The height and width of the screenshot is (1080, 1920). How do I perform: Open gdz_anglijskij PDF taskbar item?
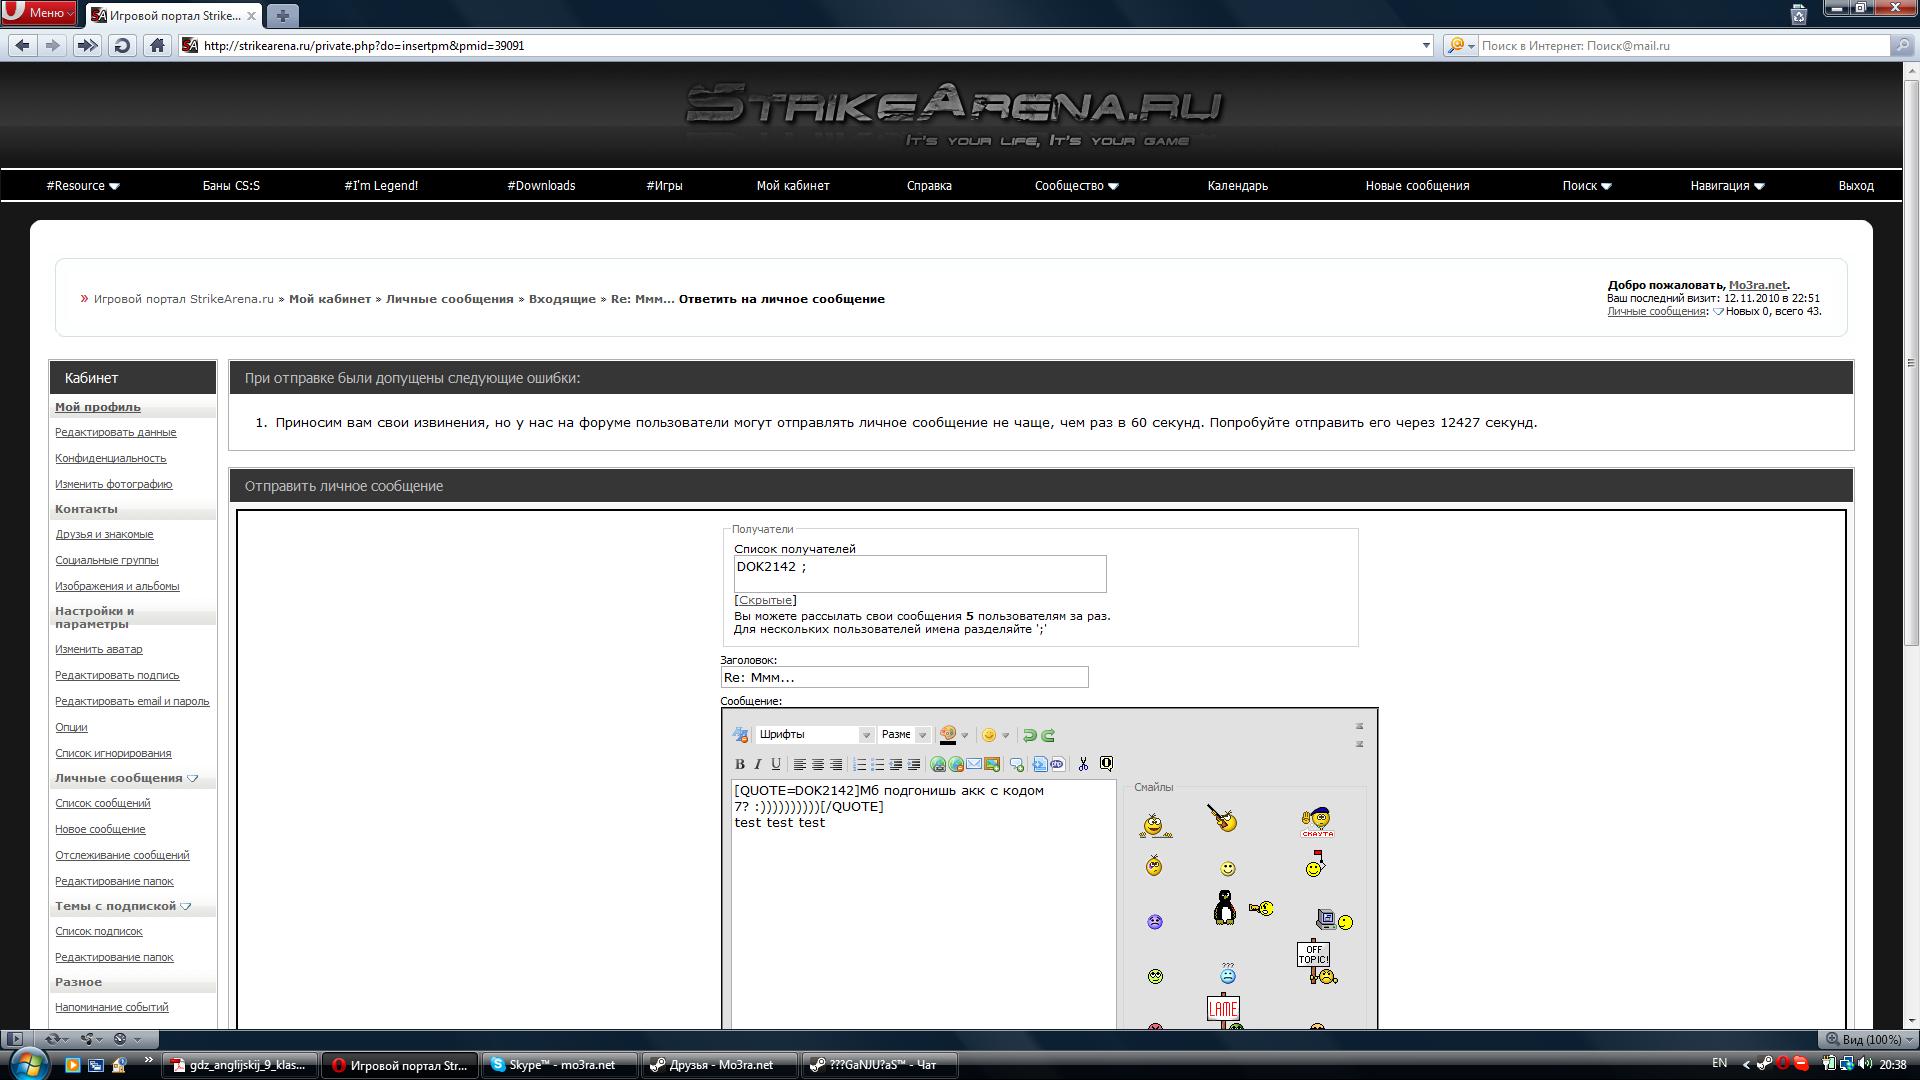[x=240, y=1065]
